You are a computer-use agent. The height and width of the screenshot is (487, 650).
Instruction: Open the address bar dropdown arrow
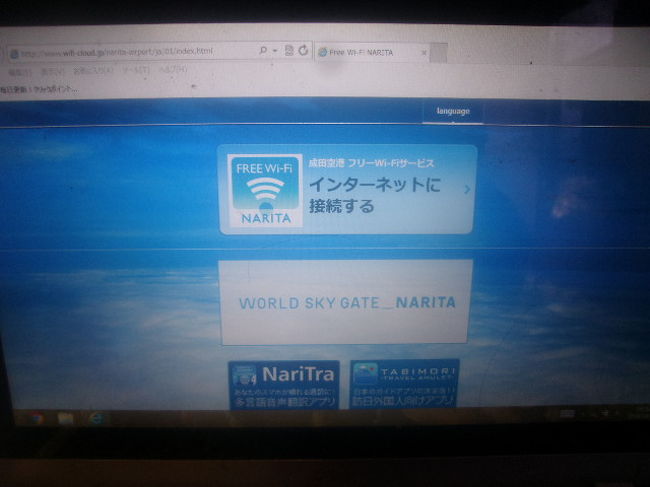(275, 51)
